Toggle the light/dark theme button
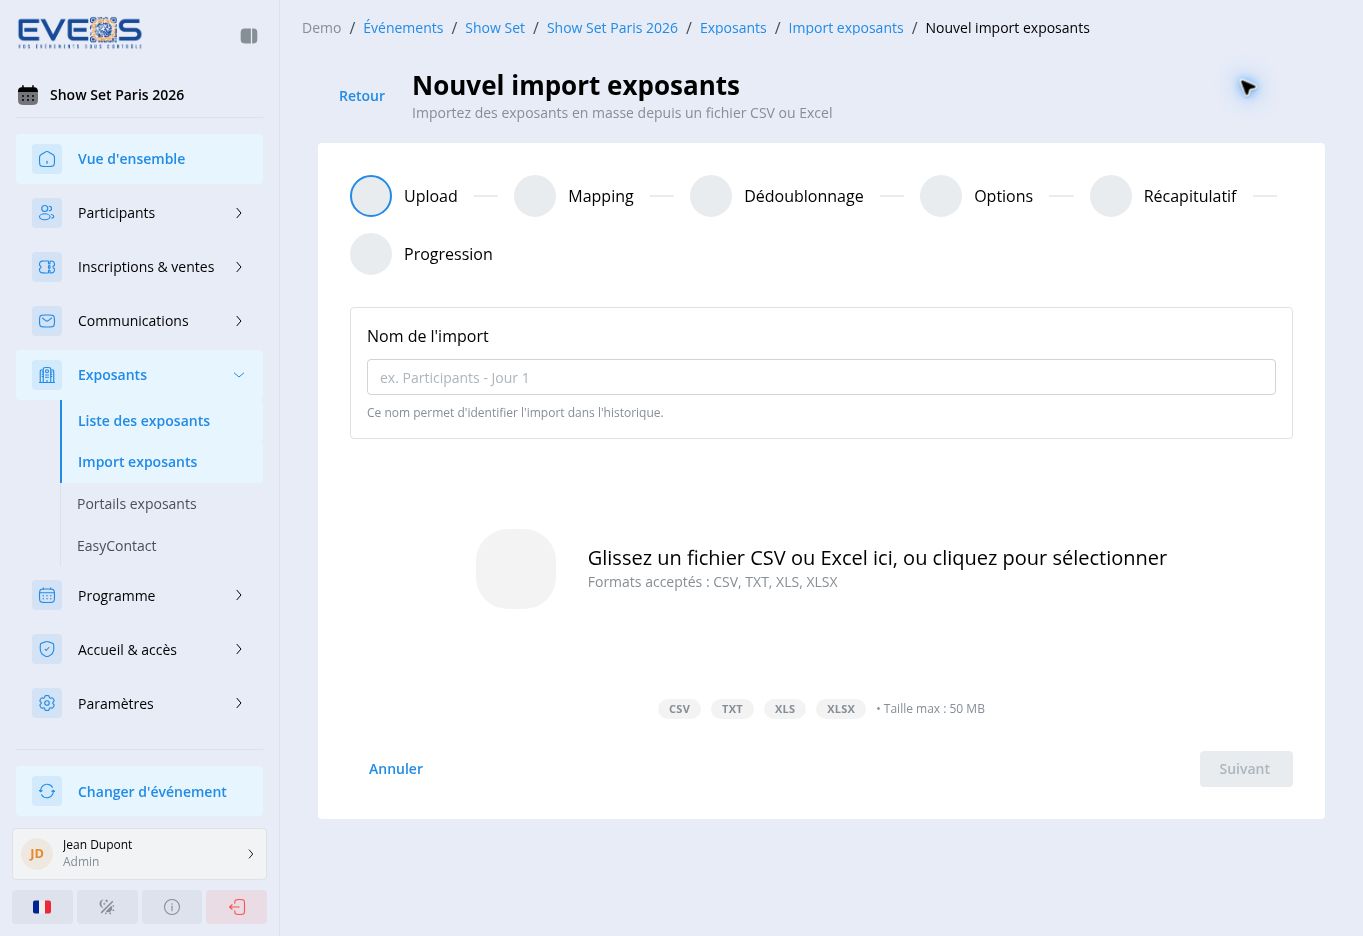 107,907
